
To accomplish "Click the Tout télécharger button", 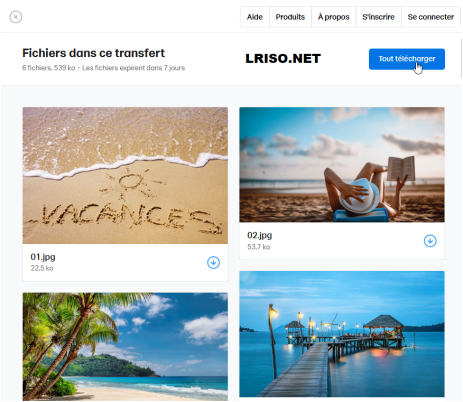I will click(x=407, y=59).
